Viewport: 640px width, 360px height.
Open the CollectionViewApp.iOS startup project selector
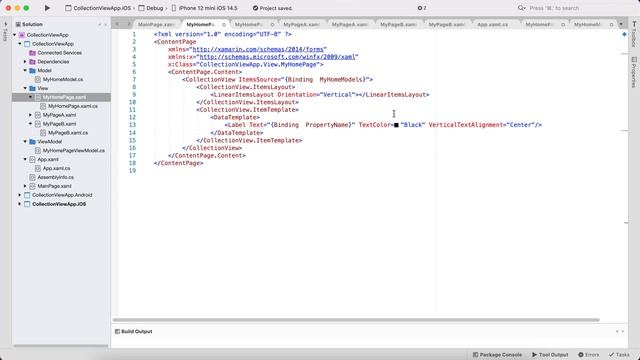coord(98,8)
